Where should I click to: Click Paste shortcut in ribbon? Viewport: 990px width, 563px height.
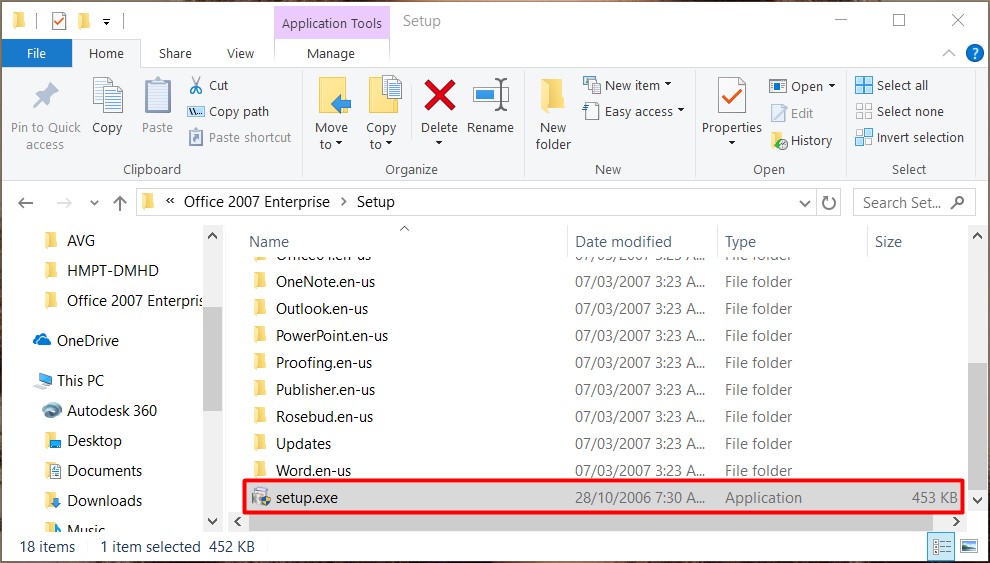(x=240, y=138)
